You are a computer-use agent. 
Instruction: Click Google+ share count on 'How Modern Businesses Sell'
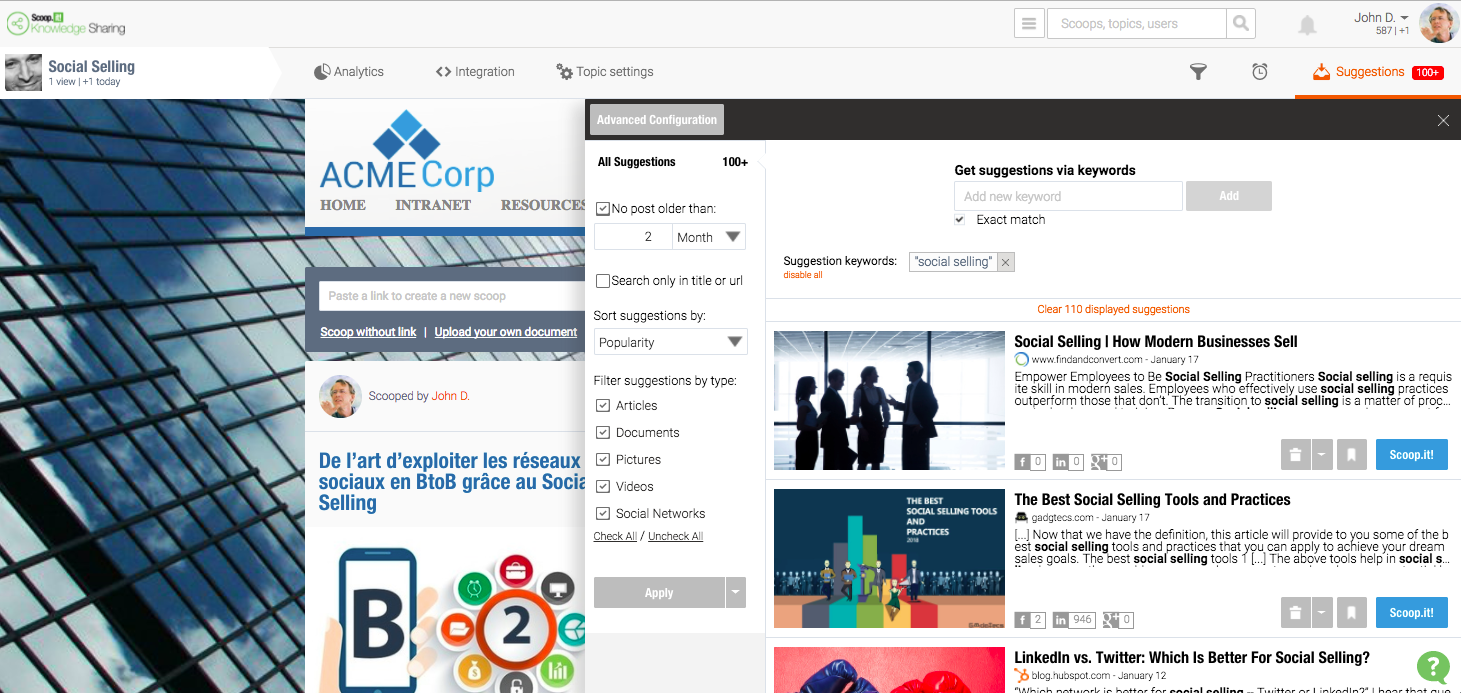pos(1105,462)
